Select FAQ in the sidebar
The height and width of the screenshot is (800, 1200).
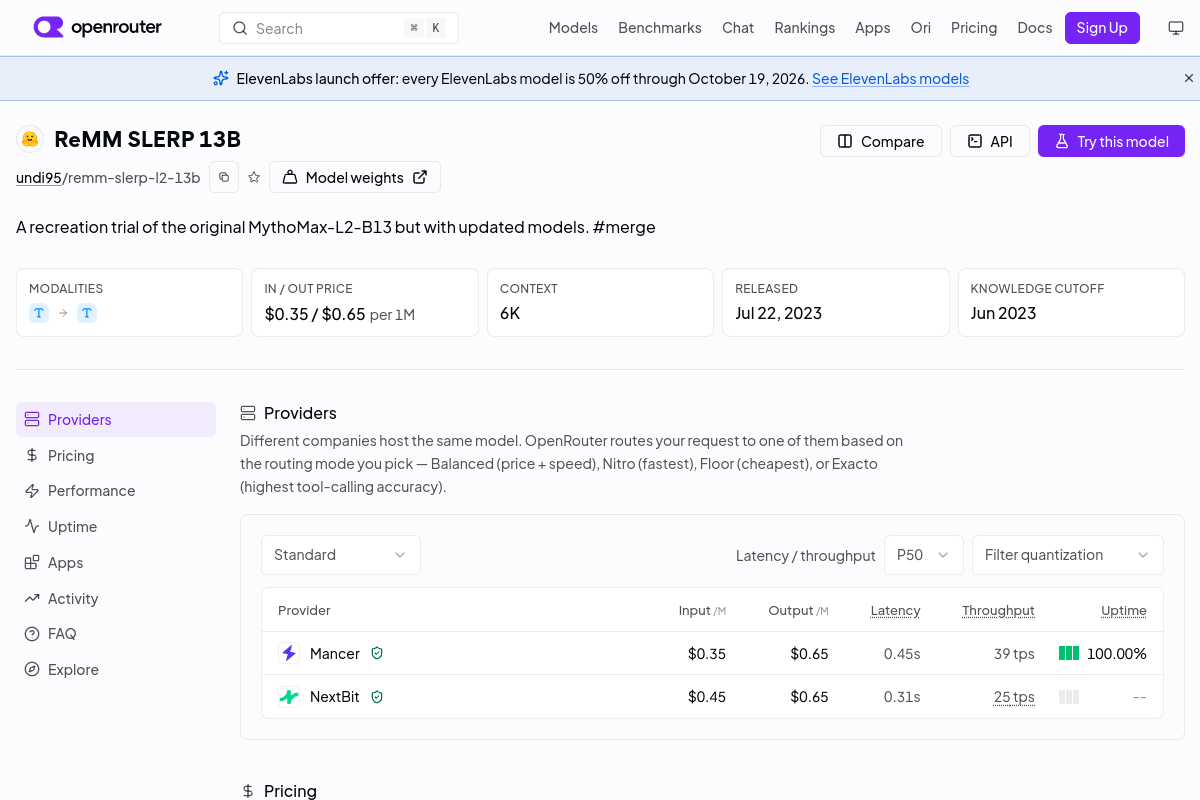(x=116, y=634)
